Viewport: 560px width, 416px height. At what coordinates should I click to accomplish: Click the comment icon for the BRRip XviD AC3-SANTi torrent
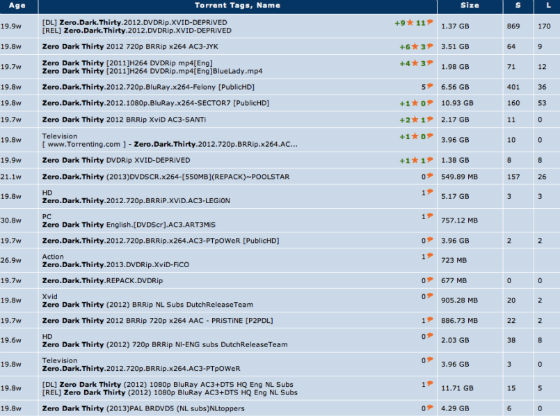pyautogui.click(x=430, y=119)
